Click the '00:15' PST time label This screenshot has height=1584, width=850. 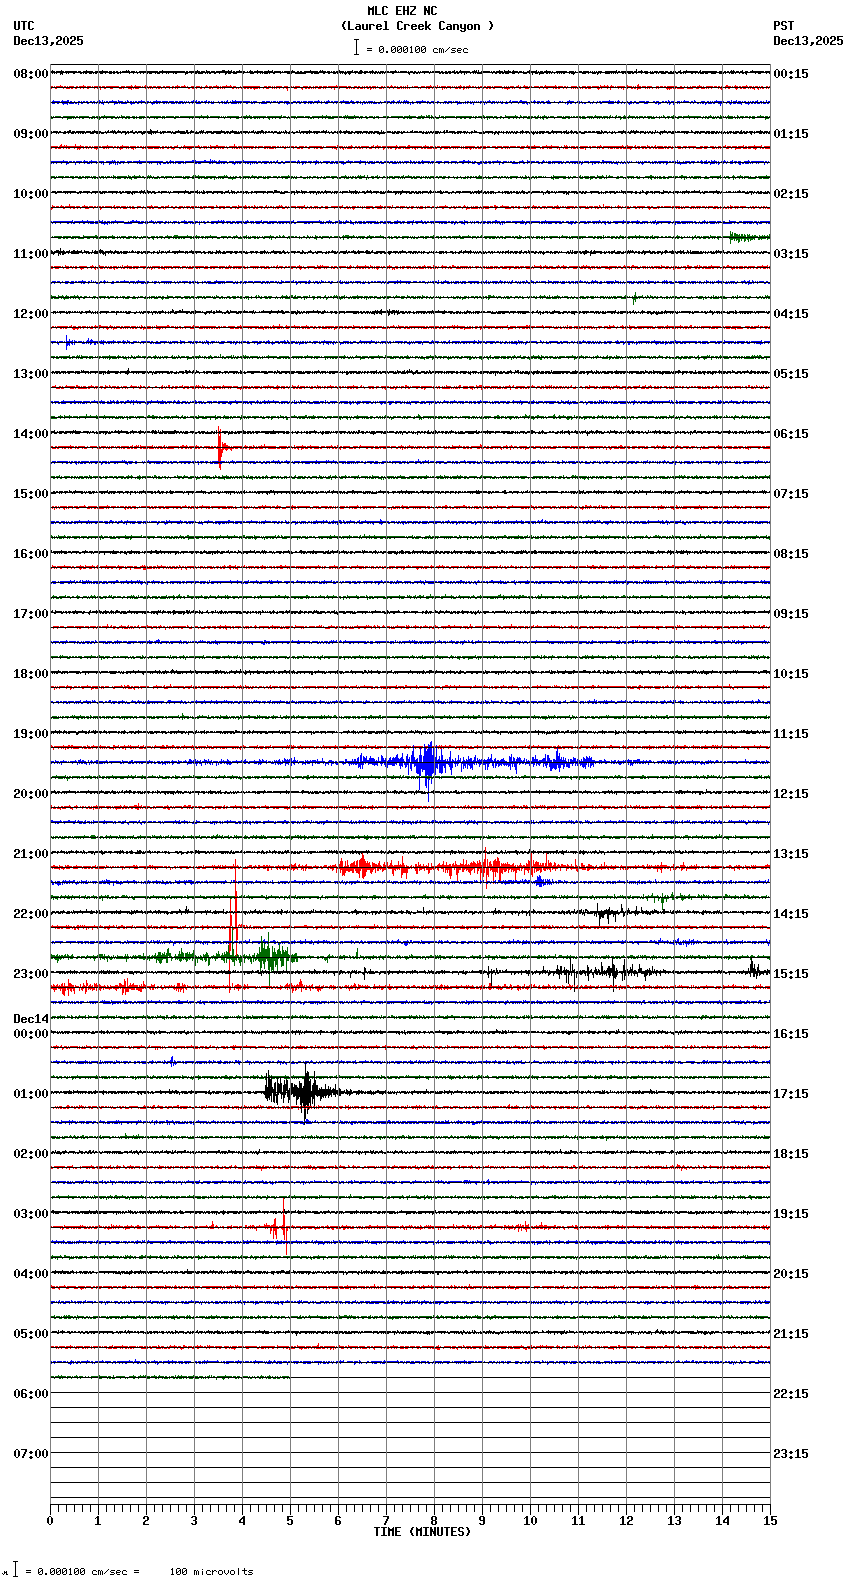click(x=790, y=74)
